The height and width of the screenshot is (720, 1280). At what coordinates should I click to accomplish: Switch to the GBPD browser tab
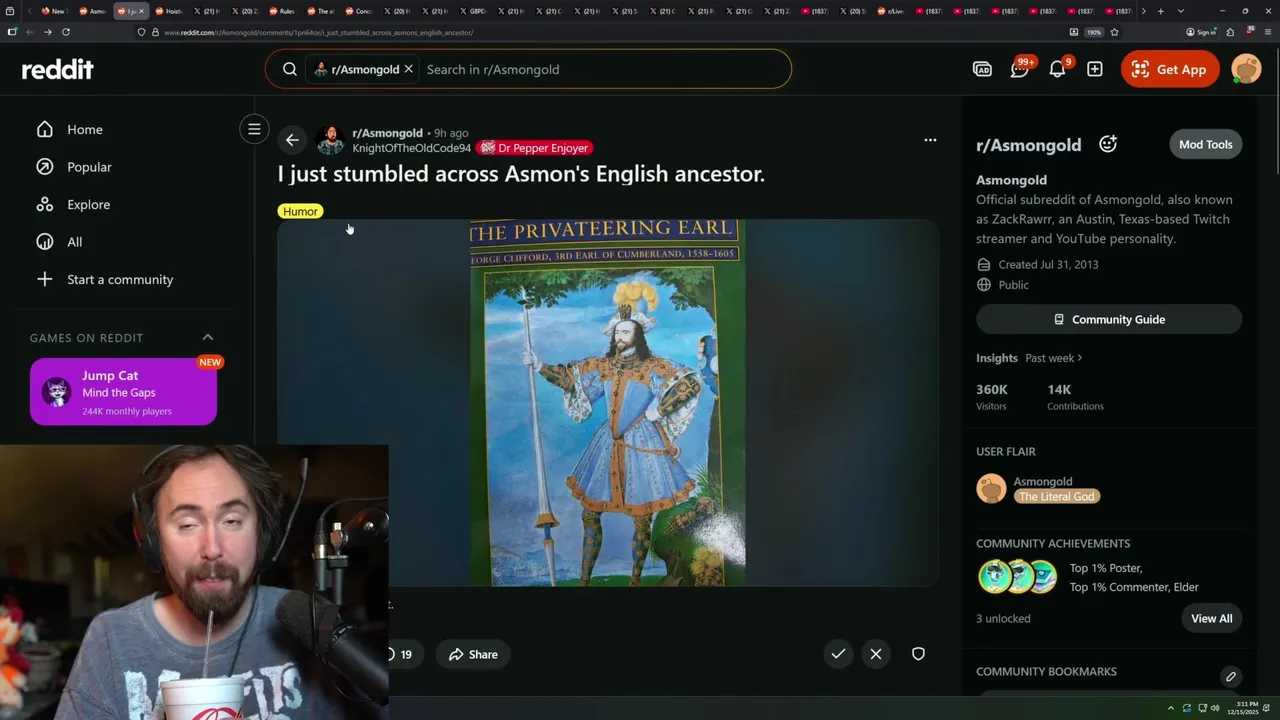pos(474,11)
